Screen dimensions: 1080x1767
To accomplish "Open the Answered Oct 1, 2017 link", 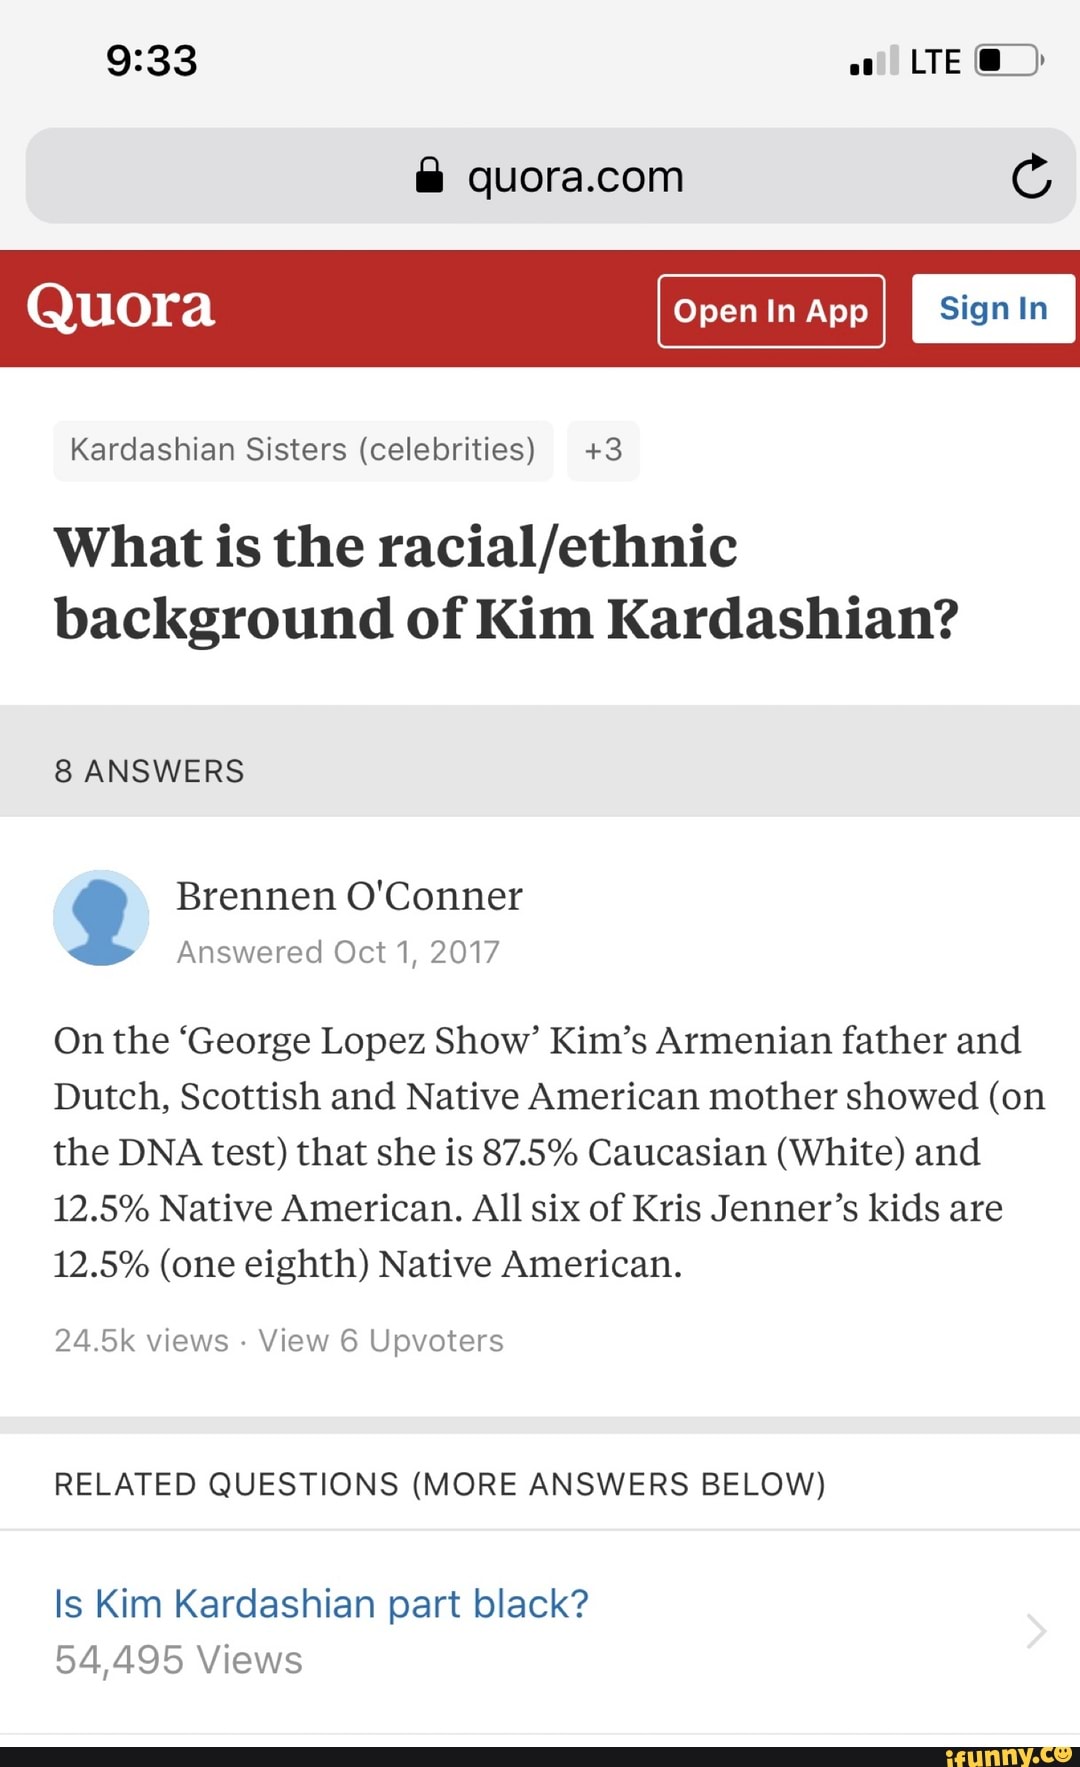I will coord(338,952).
